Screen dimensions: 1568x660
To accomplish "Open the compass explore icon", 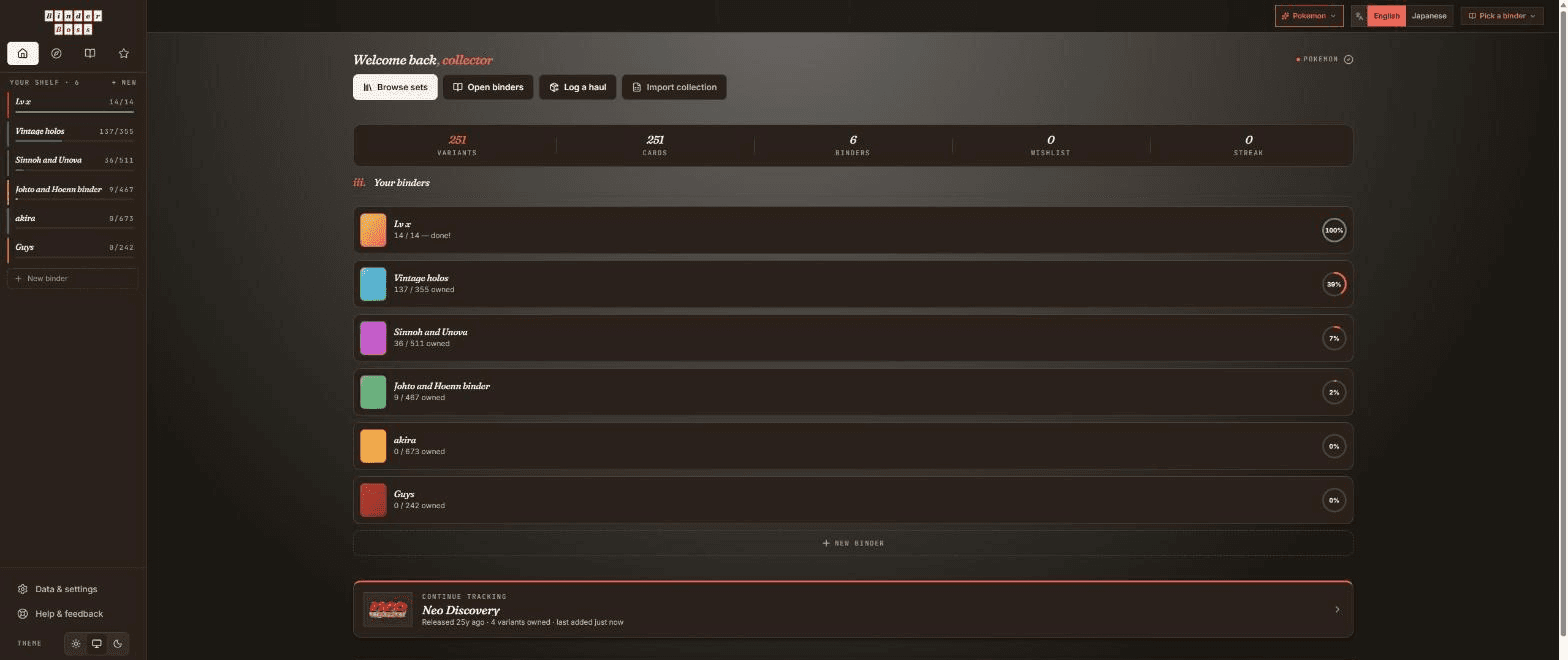I will (56, 53).
